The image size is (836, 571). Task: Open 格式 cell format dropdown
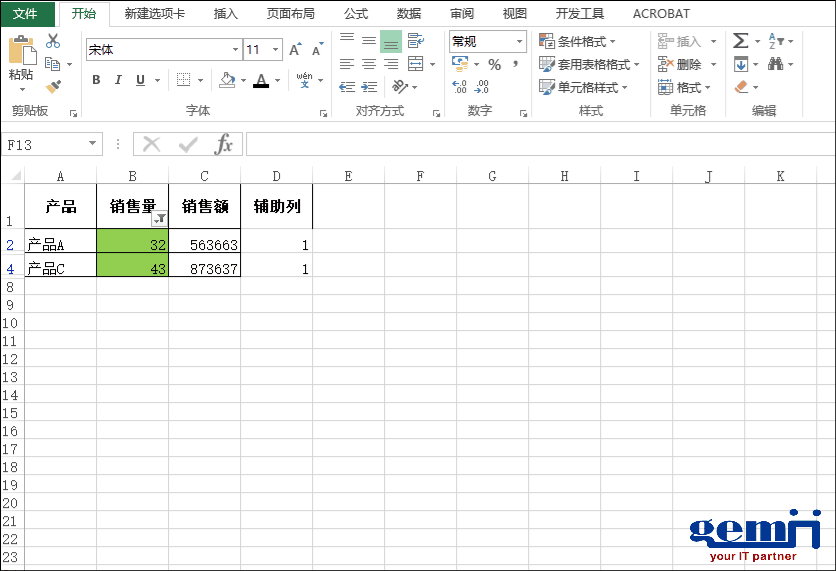click(x=685, y=87)
